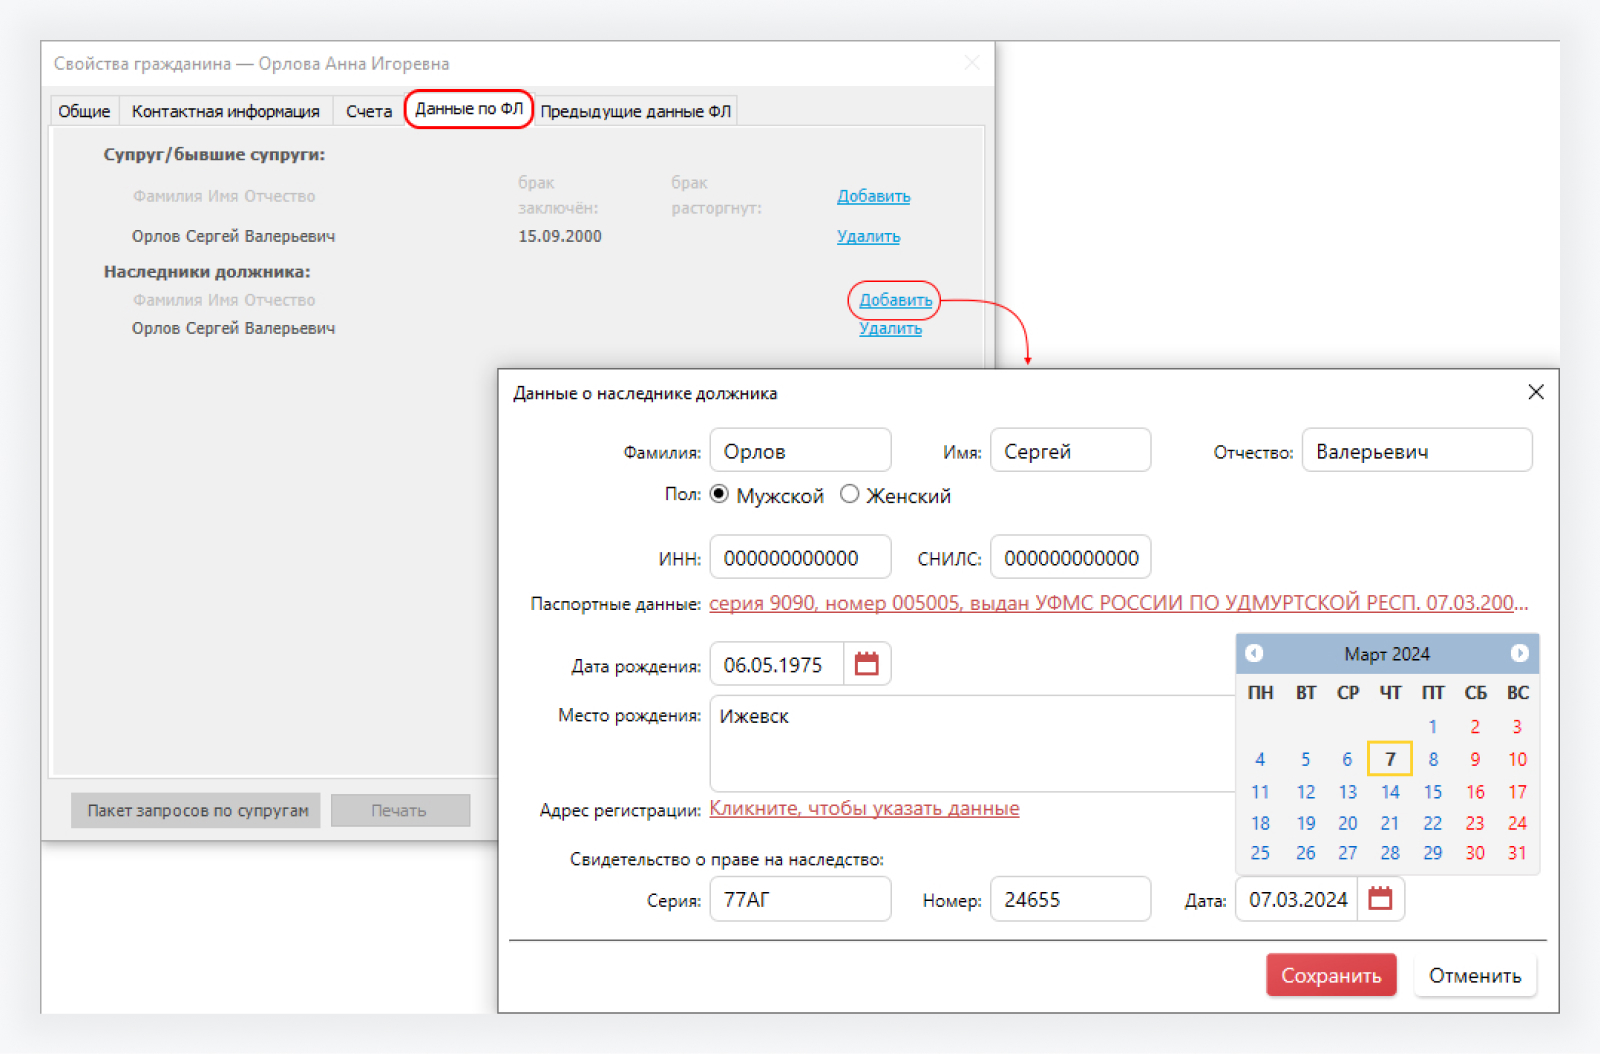1600x1054 pixels.
Task: Open Данные по ФЛ tab
Action: pos(469,109)
